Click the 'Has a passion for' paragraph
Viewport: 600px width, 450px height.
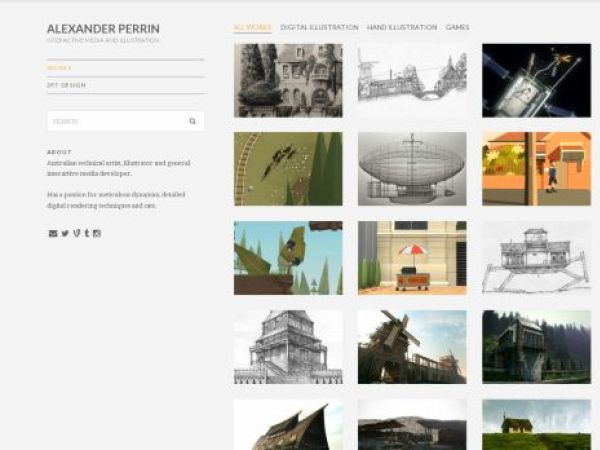pyautogui.click(x=116, y=200)
